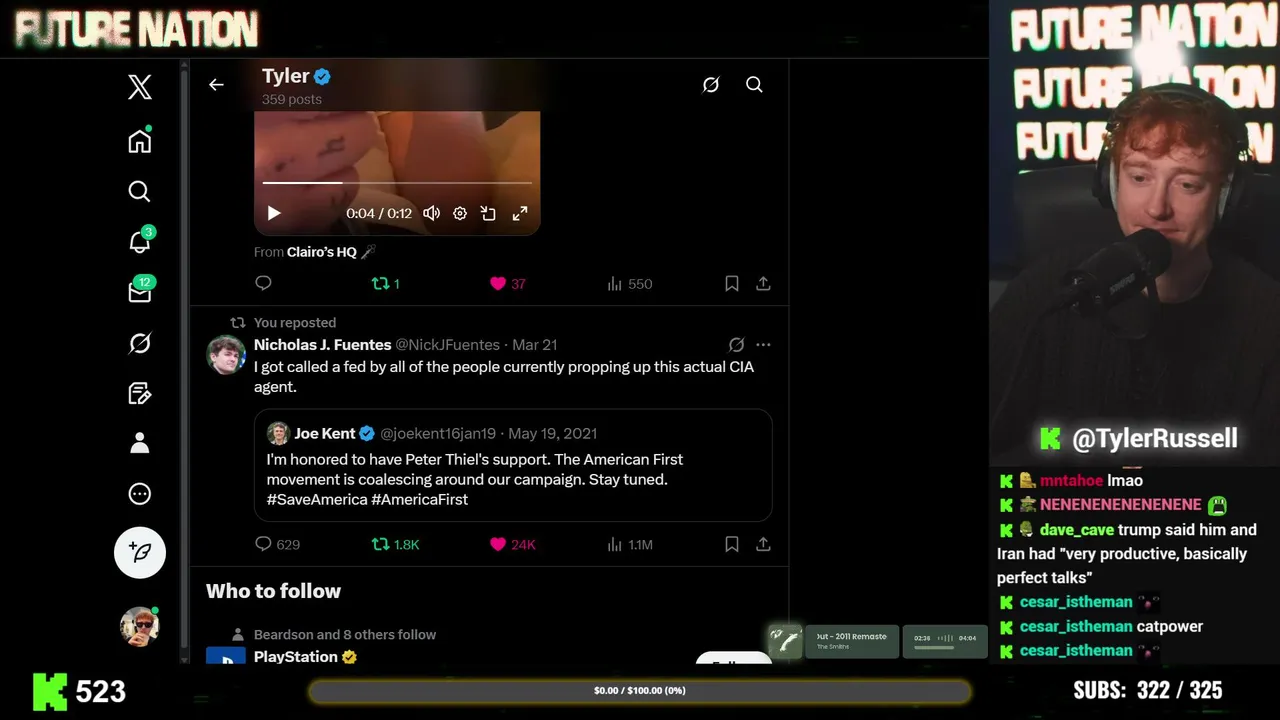Open the @NickJFuentes handle
Viewport: 1280px width, 720px height.
point(447,344)
